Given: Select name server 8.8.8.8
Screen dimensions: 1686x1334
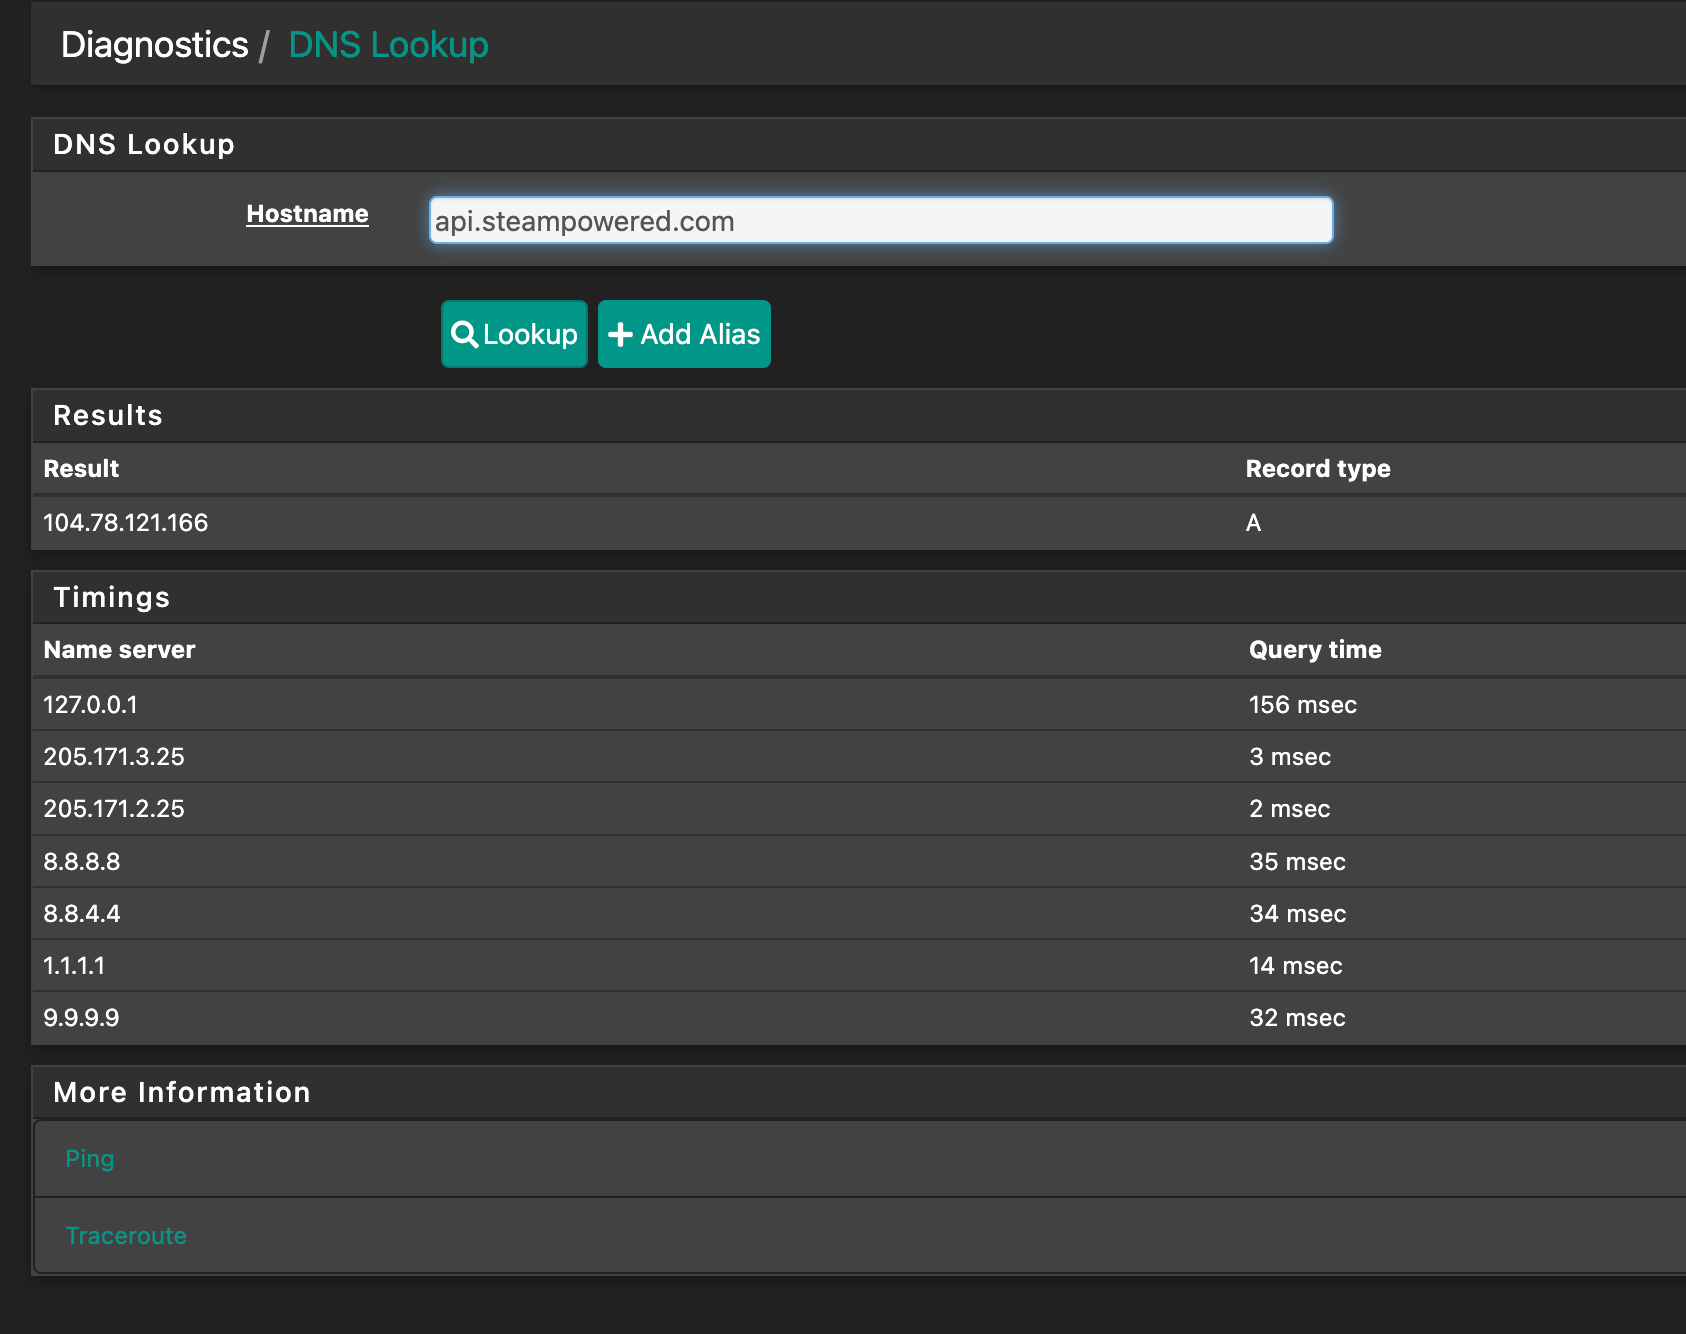Looking at the screenshot, I should point(82,862).
